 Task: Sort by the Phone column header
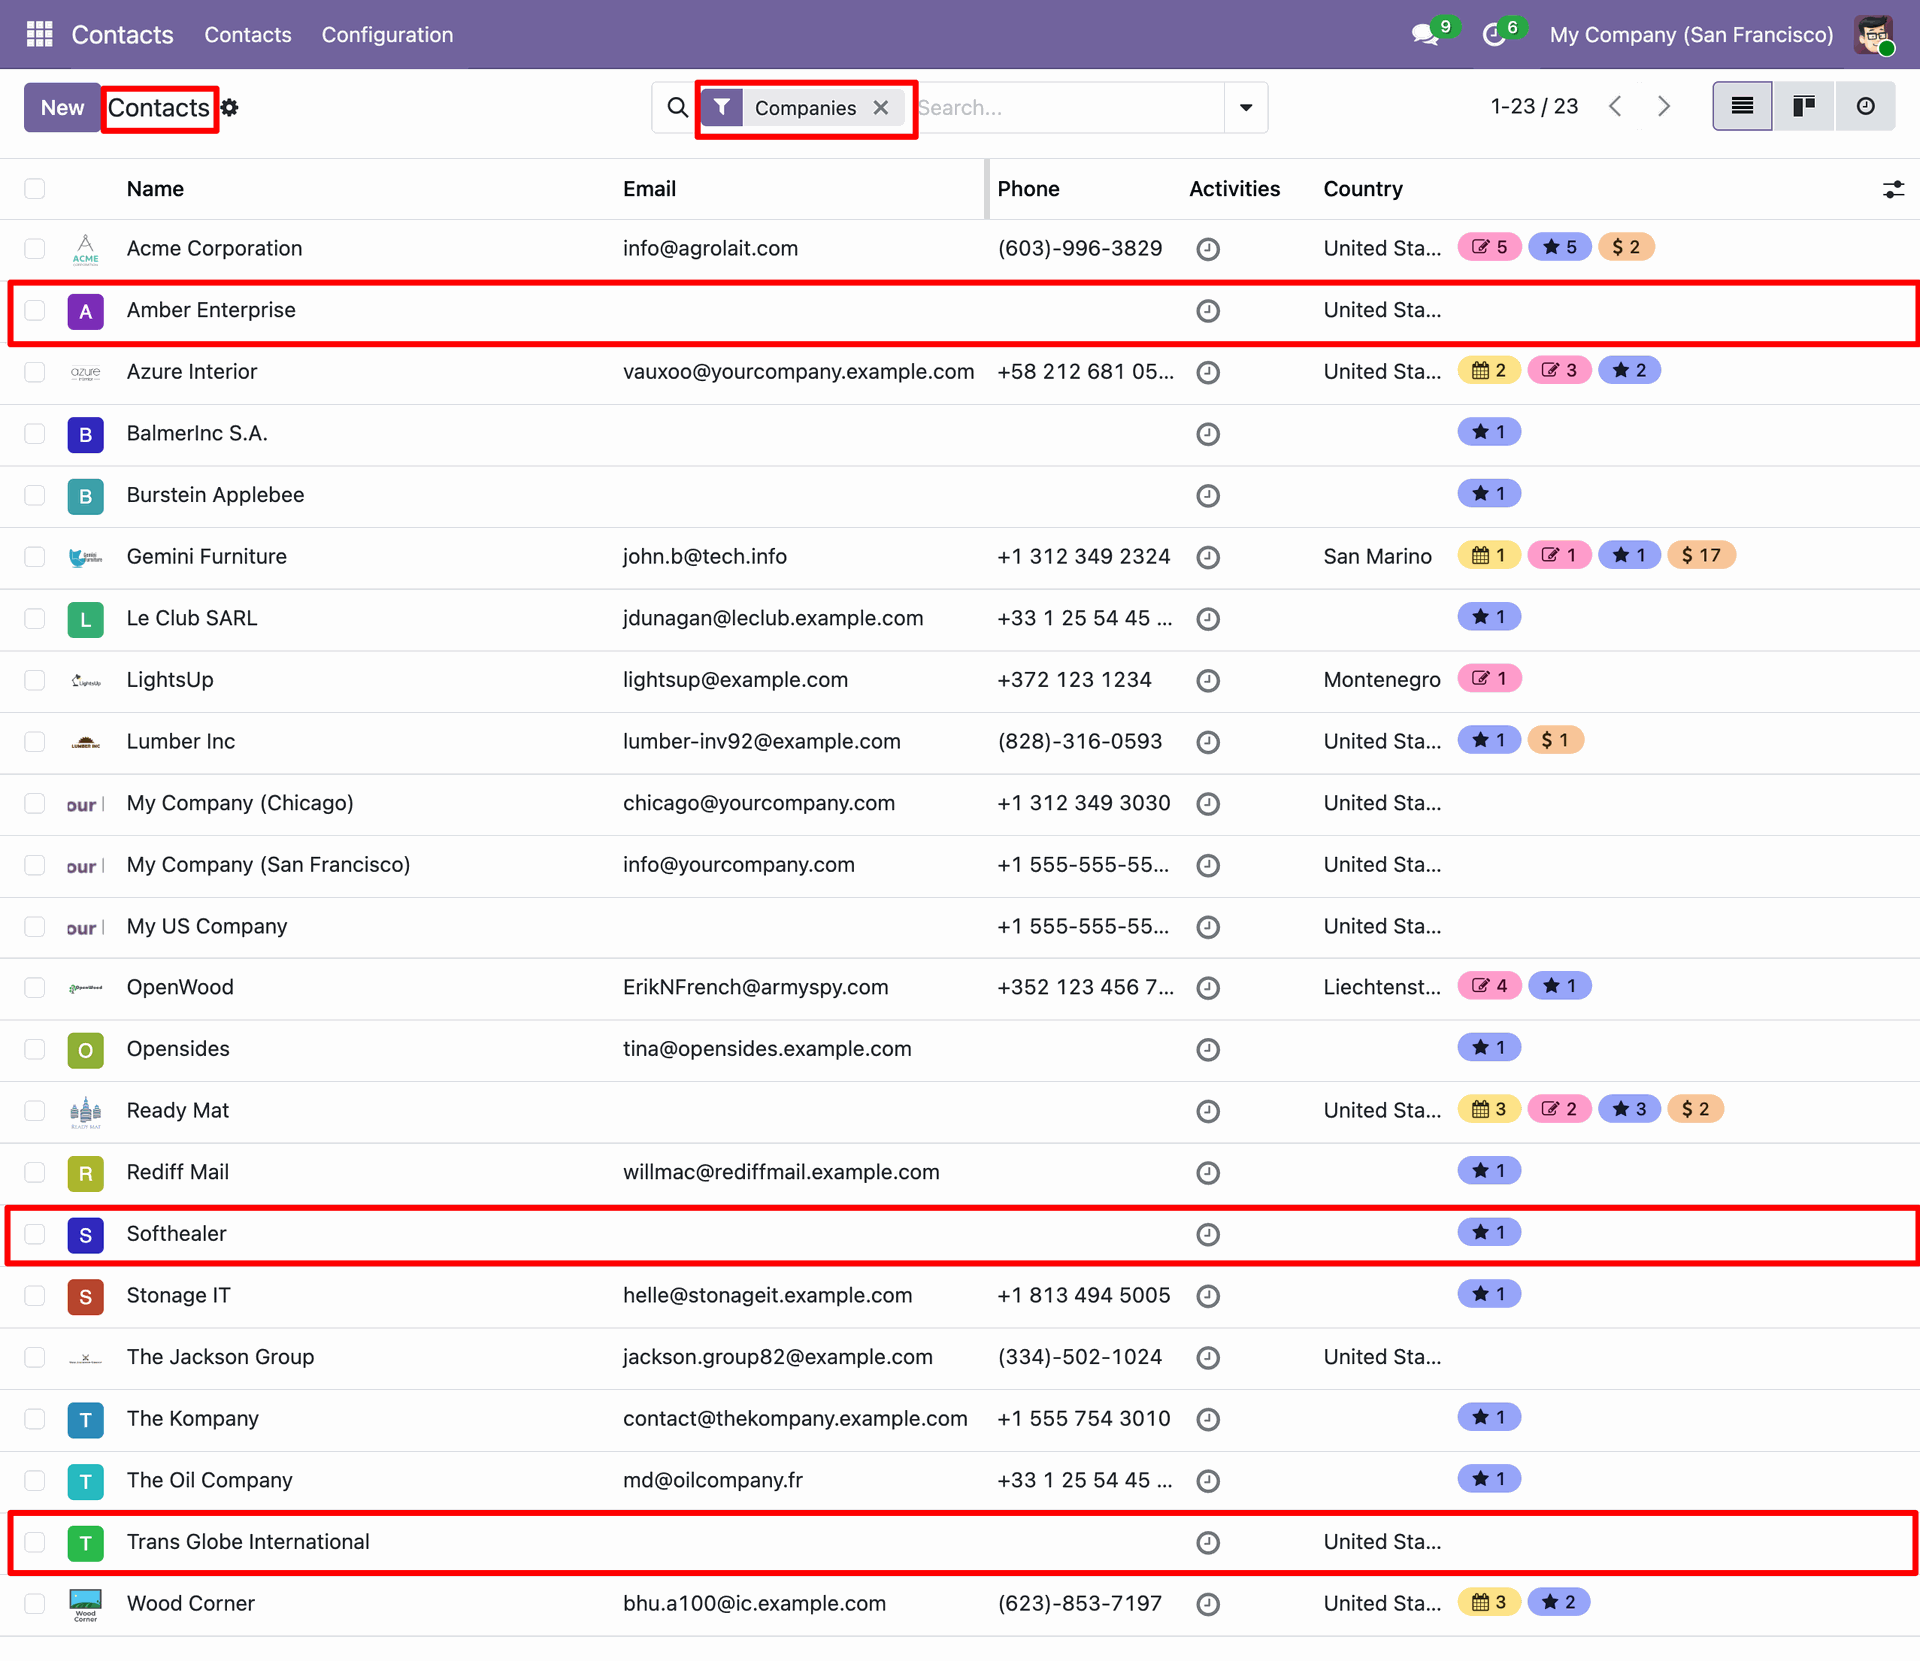pos(1028,189)
